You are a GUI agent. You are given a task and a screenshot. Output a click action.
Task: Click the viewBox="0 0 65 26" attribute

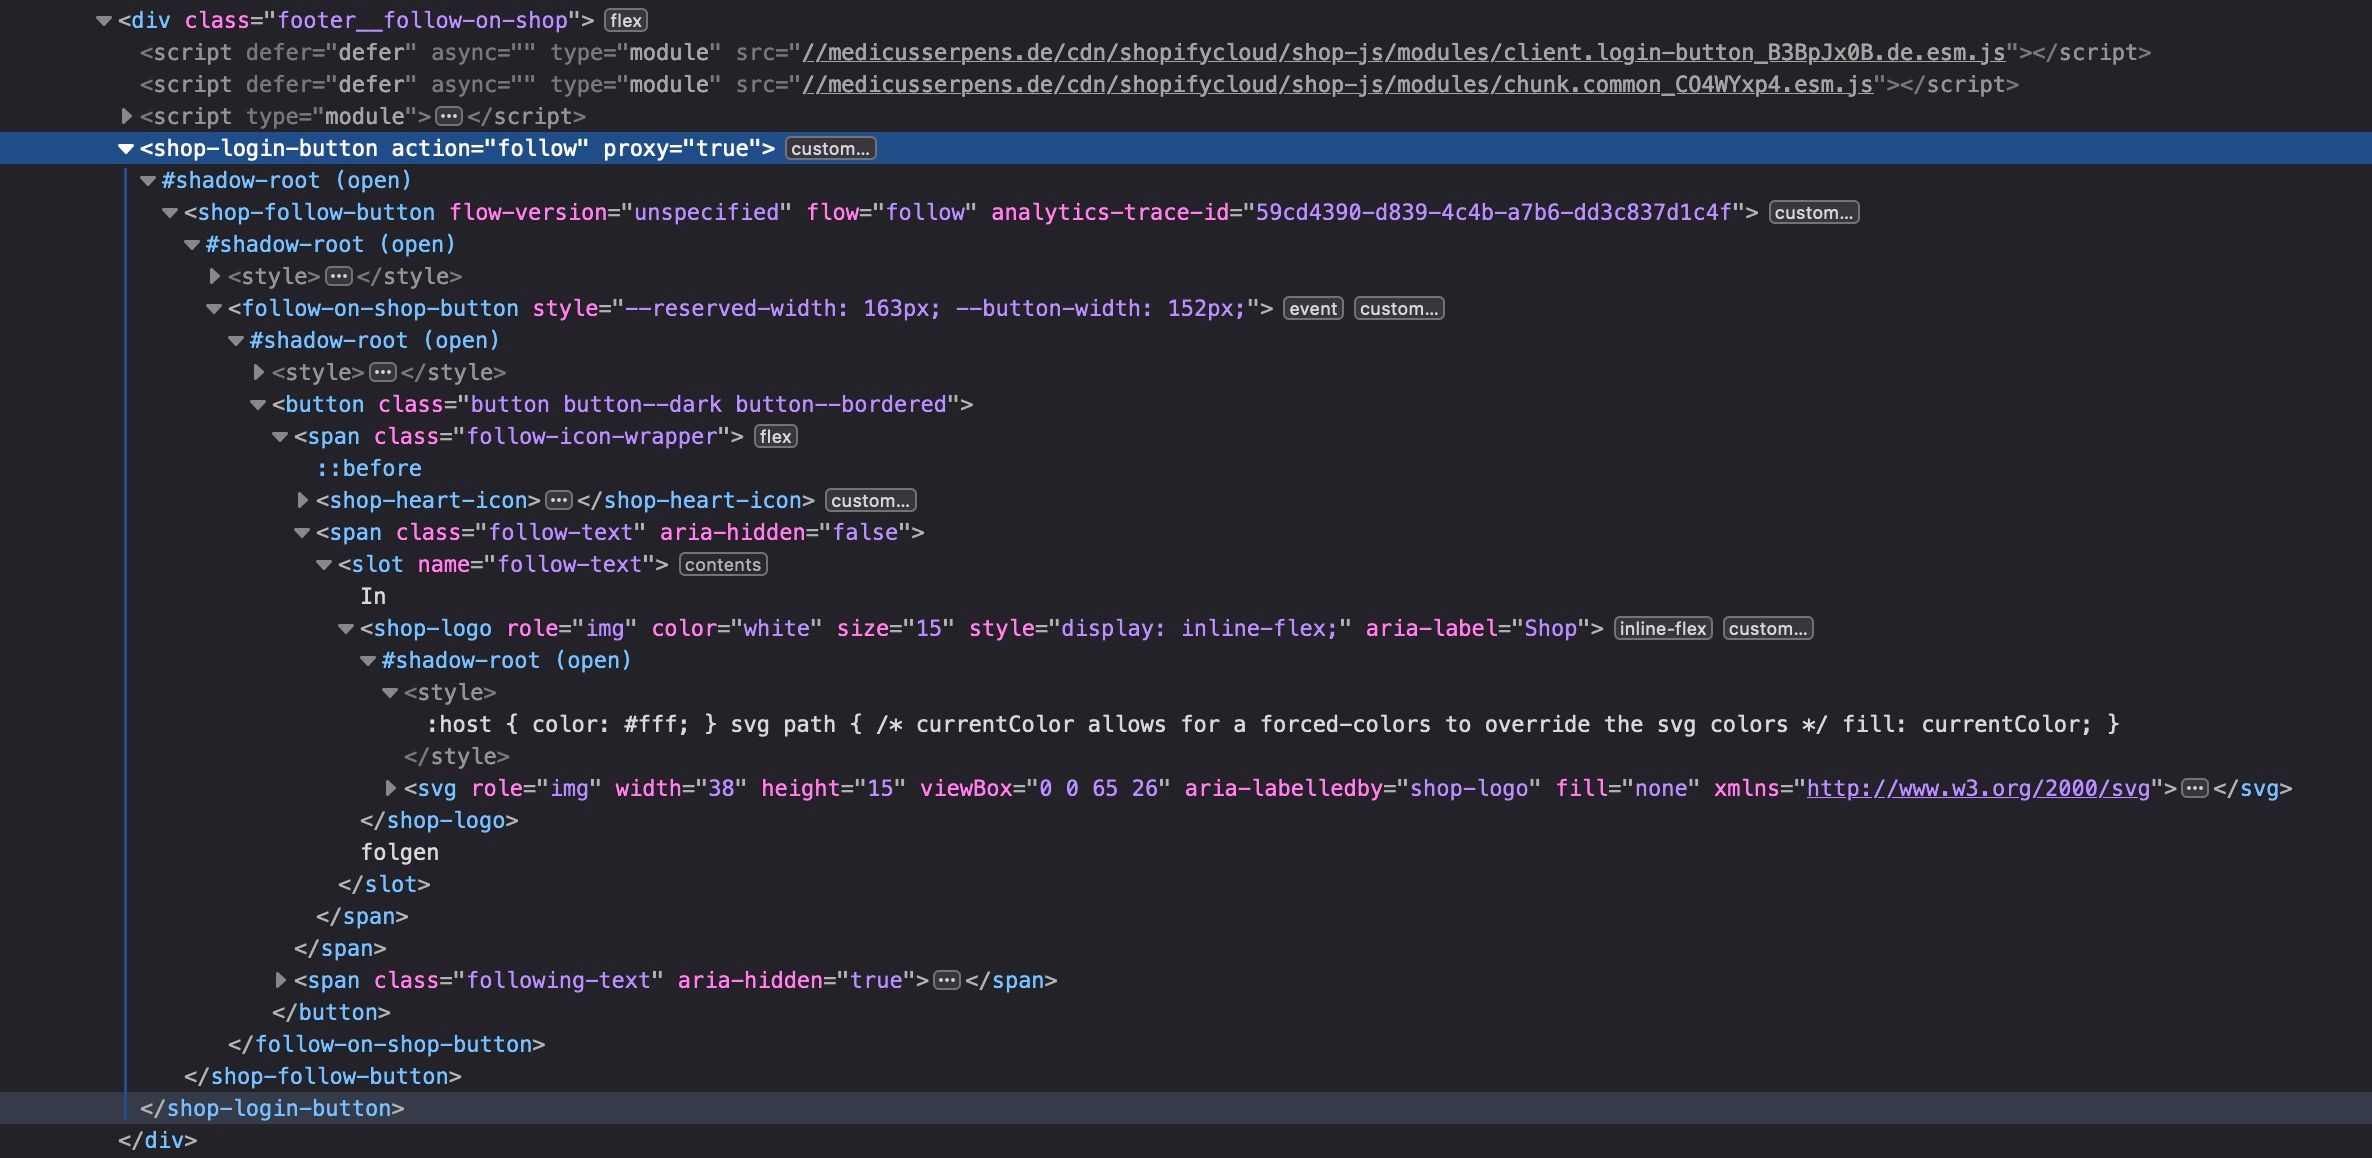click(1045, 788)
